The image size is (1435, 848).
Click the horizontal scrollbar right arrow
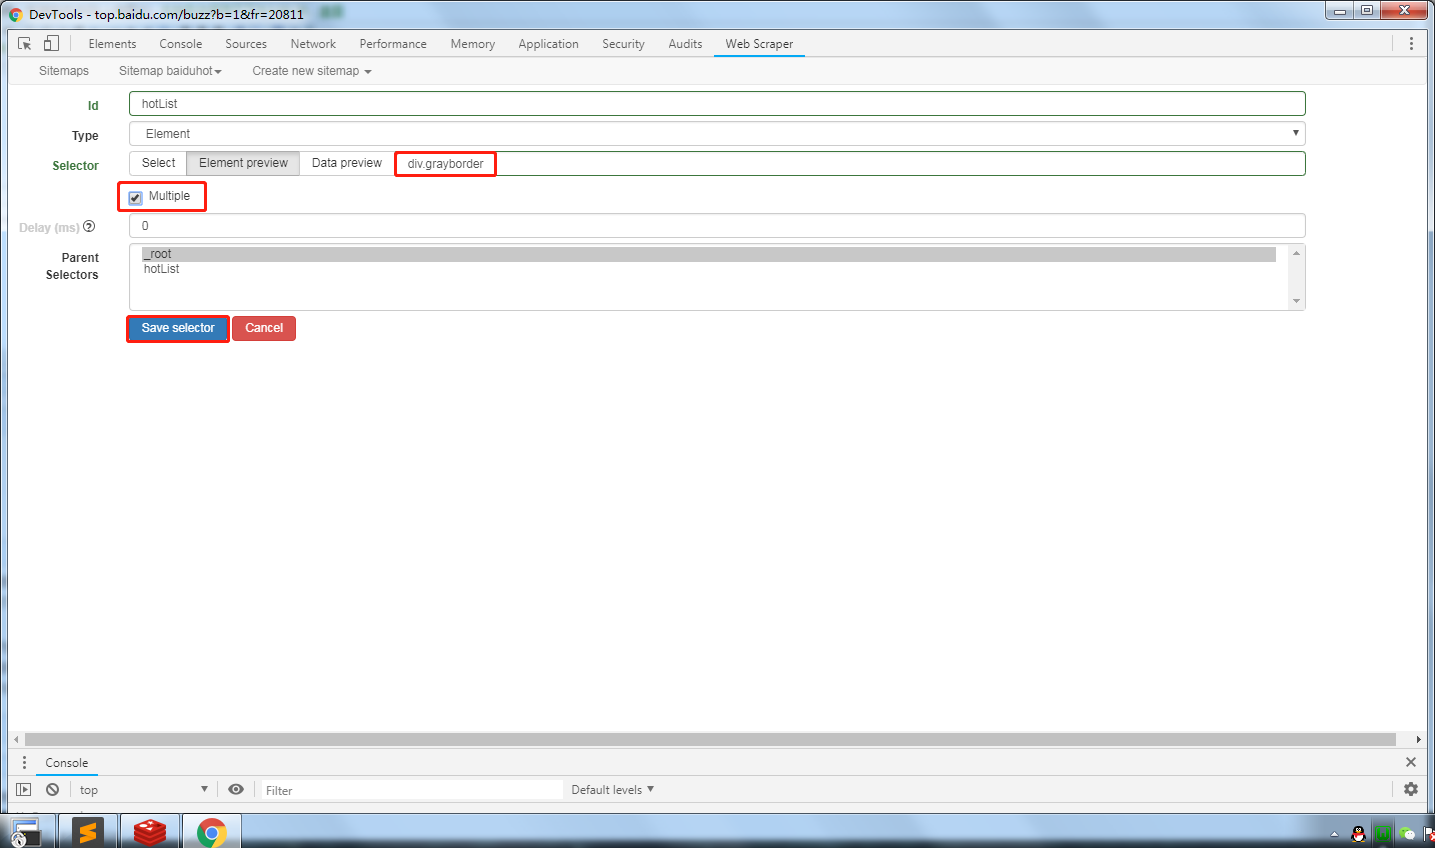[x=1418, y=740]
